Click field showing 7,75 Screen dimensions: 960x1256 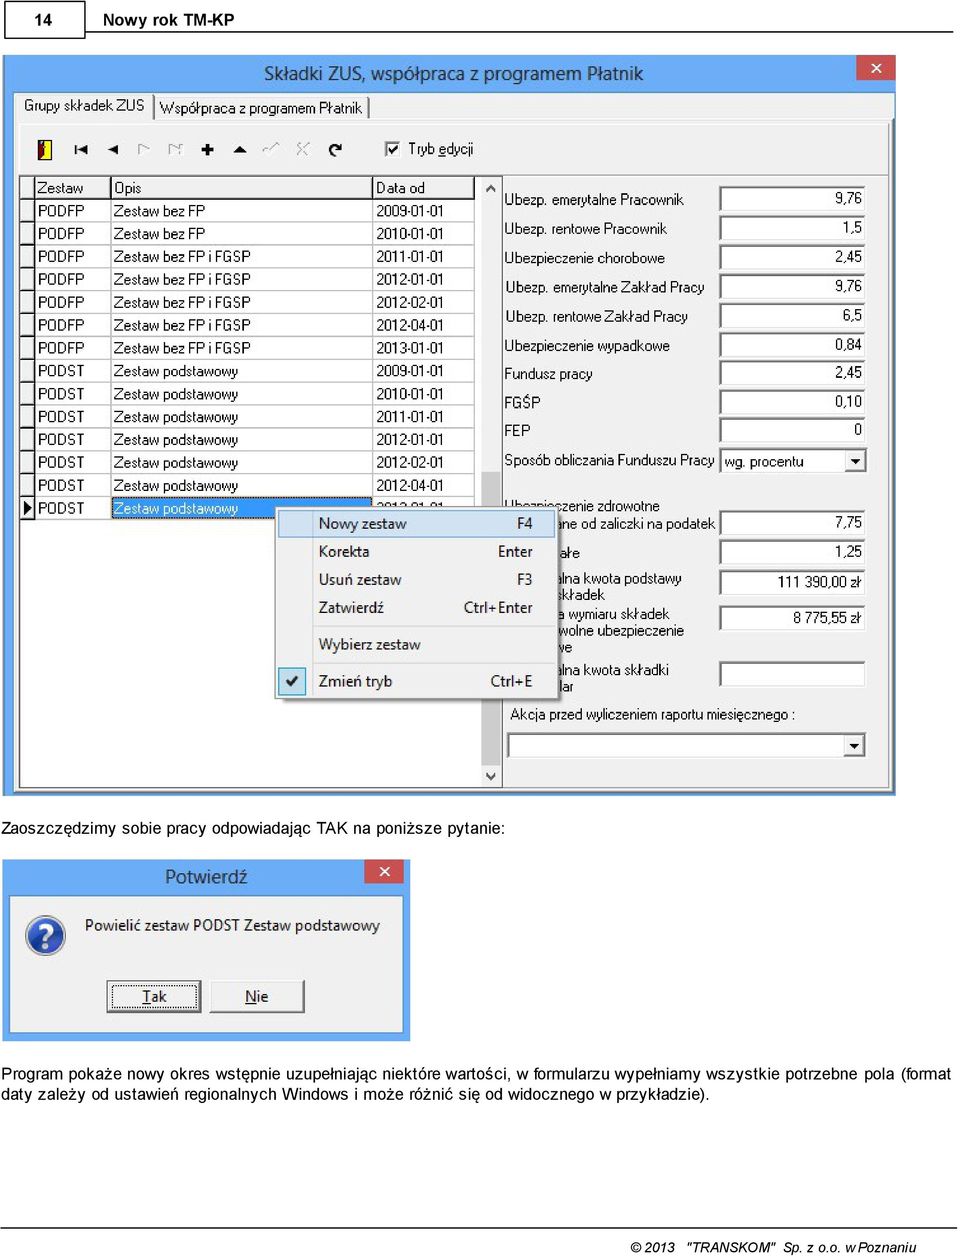point(792,523)
